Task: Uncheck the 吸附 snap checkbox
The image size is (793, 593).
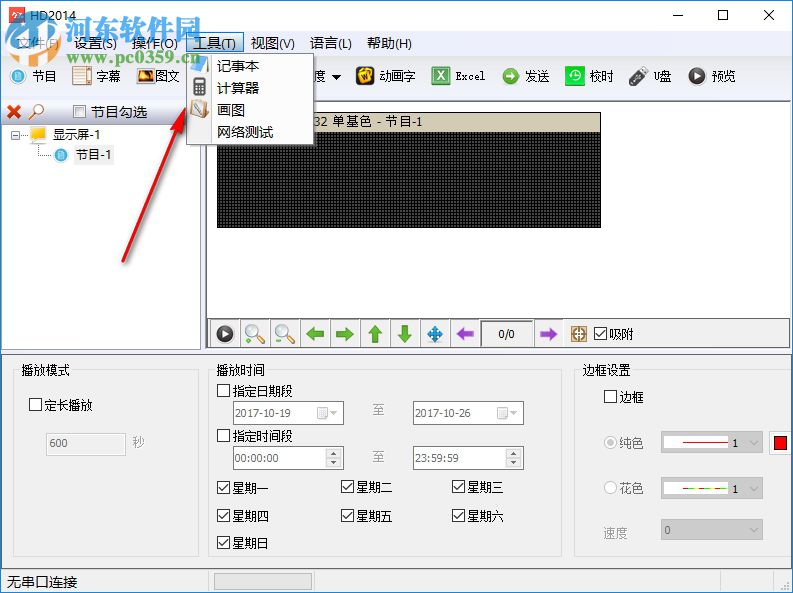Action: pos(600,334)
